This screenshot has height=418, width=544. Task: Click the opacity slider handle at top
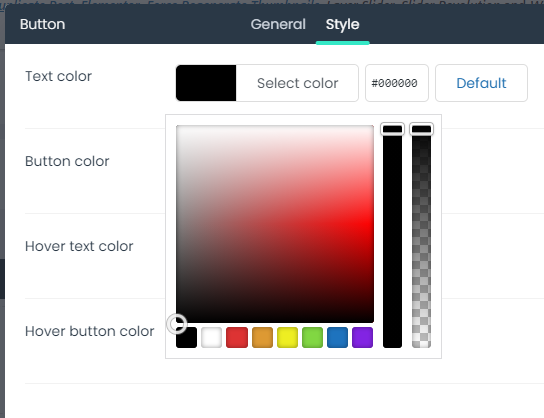(422, 129)
